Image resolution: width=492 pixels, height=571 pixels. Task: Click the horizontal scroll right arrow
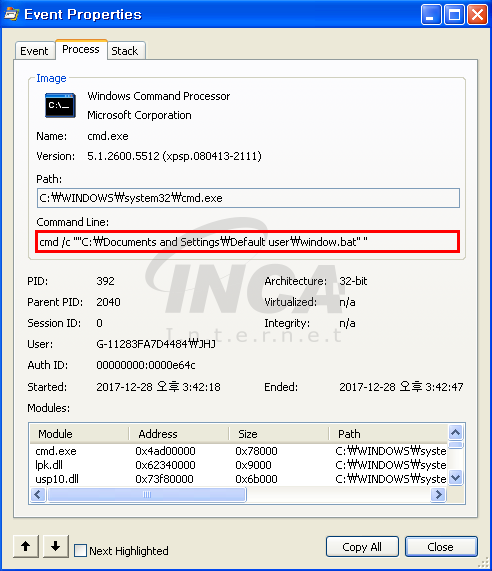[438, 495]
